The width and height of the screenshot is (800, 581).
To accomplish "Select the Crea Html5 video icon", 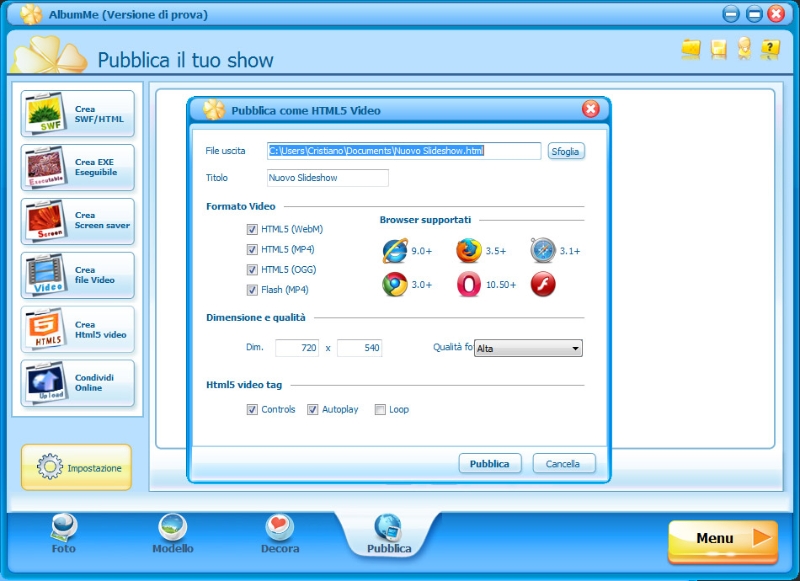I will tap(45, 329).
